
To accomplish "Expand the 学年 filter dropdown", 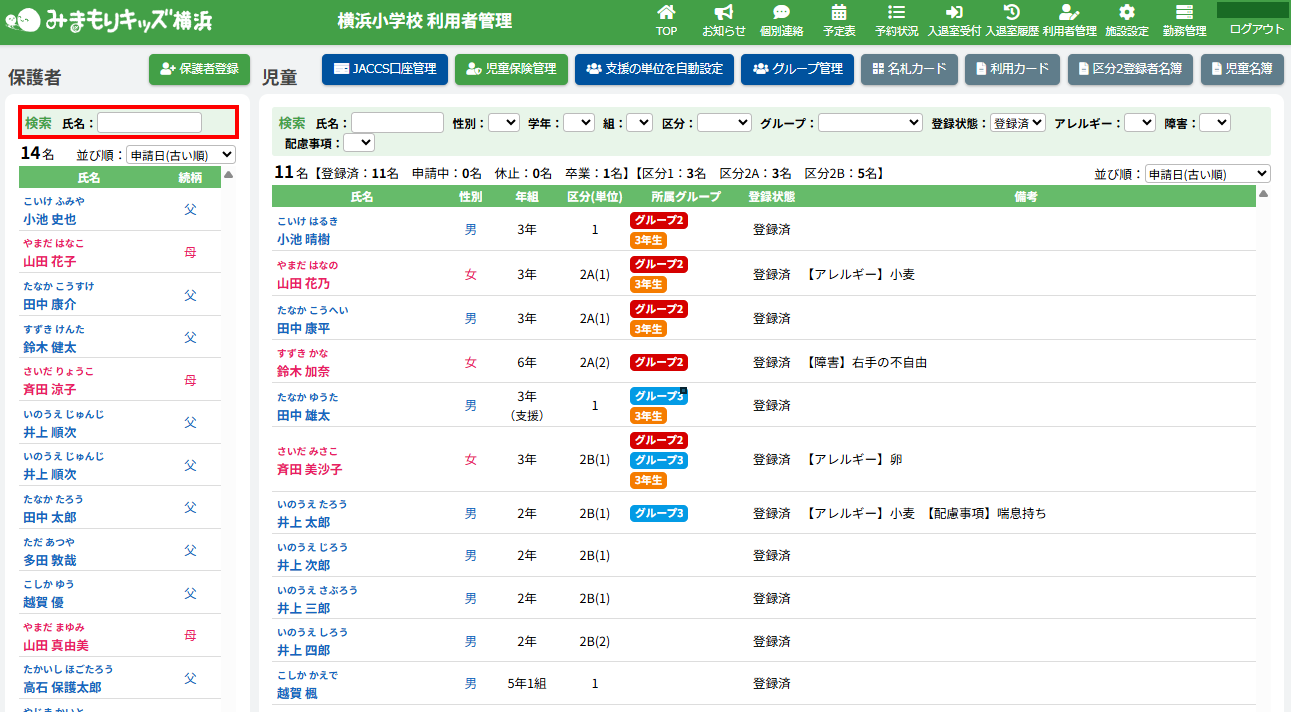I will point(578,123).
